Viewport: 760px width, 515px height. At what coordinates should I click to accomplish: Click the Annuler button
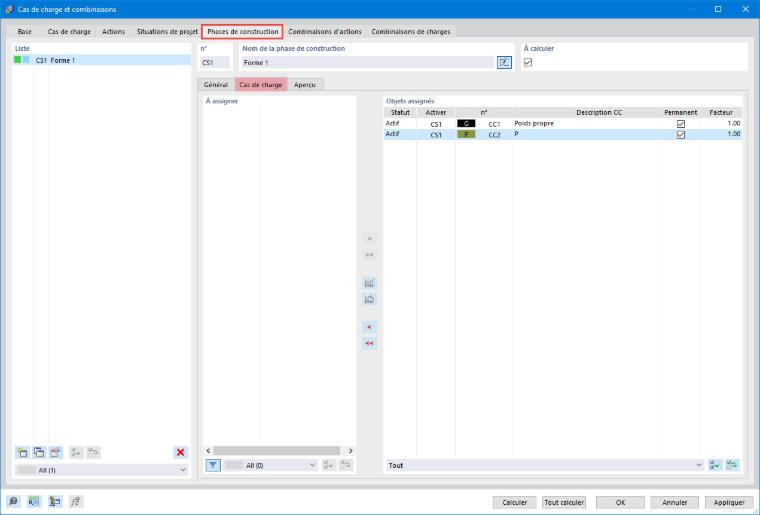675,502
